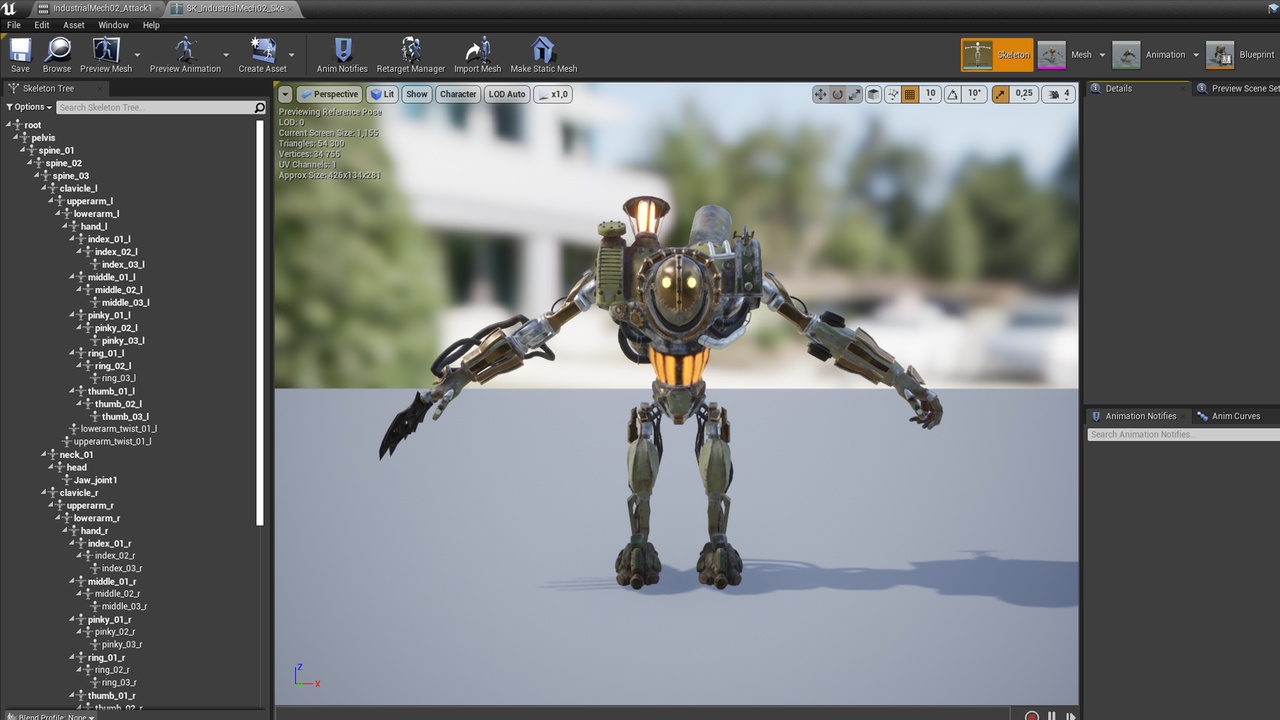
Task: Open the Help menu
Action: tap(151, 25)
